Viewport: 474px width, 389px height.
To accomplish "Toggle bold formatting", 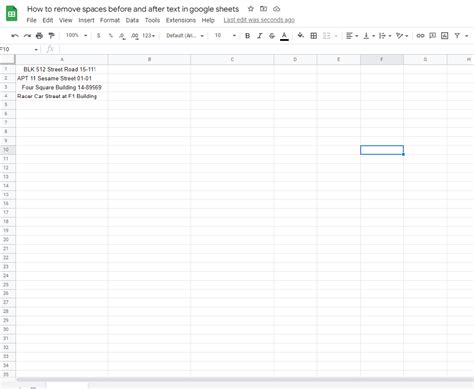I will (247, 36).
